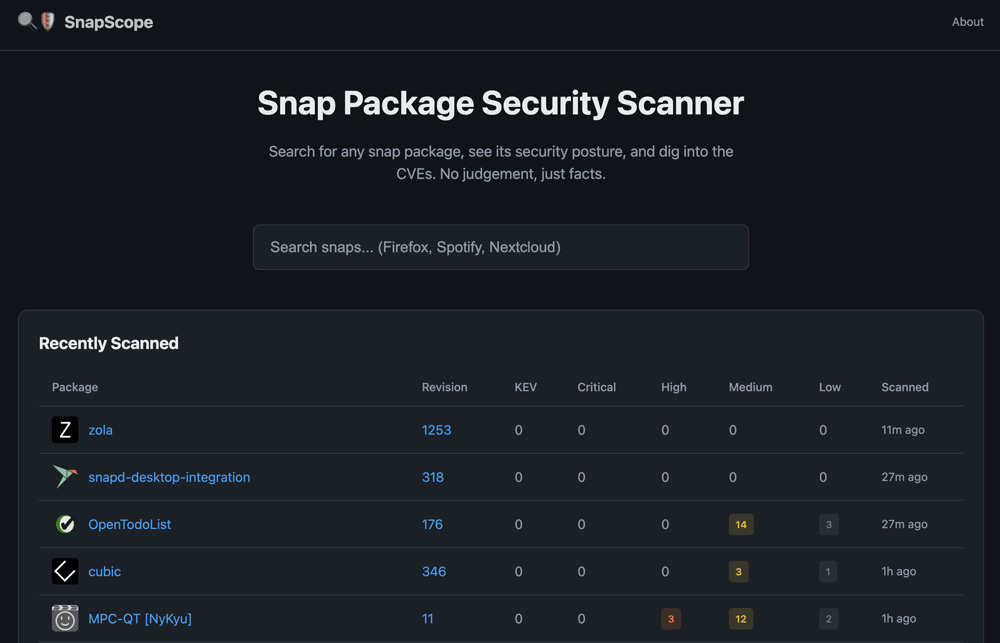Open OpenTodoList revision 176
The width and height of the screenshot is (1000, 643).
(432, 524)
